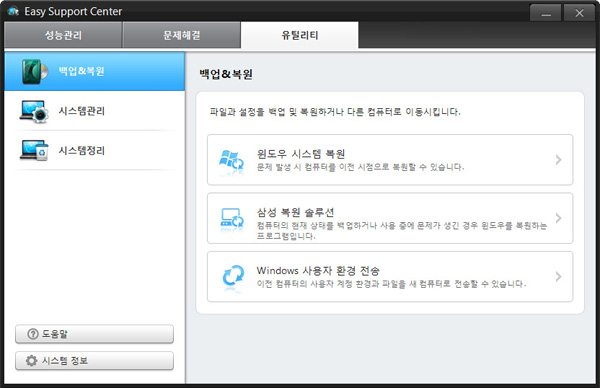Viewport: 600px width, 388px height.
Task: Click the 백업&복원 disc book icon
Action: coord(34,72)
